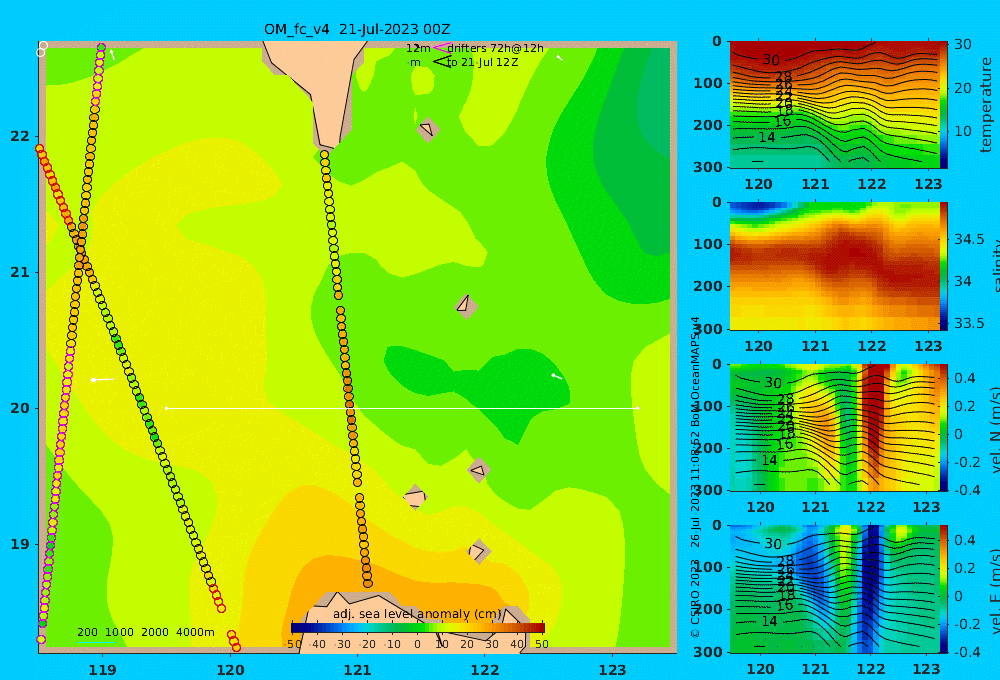Click the salinity color scale bar
The image size is (1000, 680).
pos(944,266)
